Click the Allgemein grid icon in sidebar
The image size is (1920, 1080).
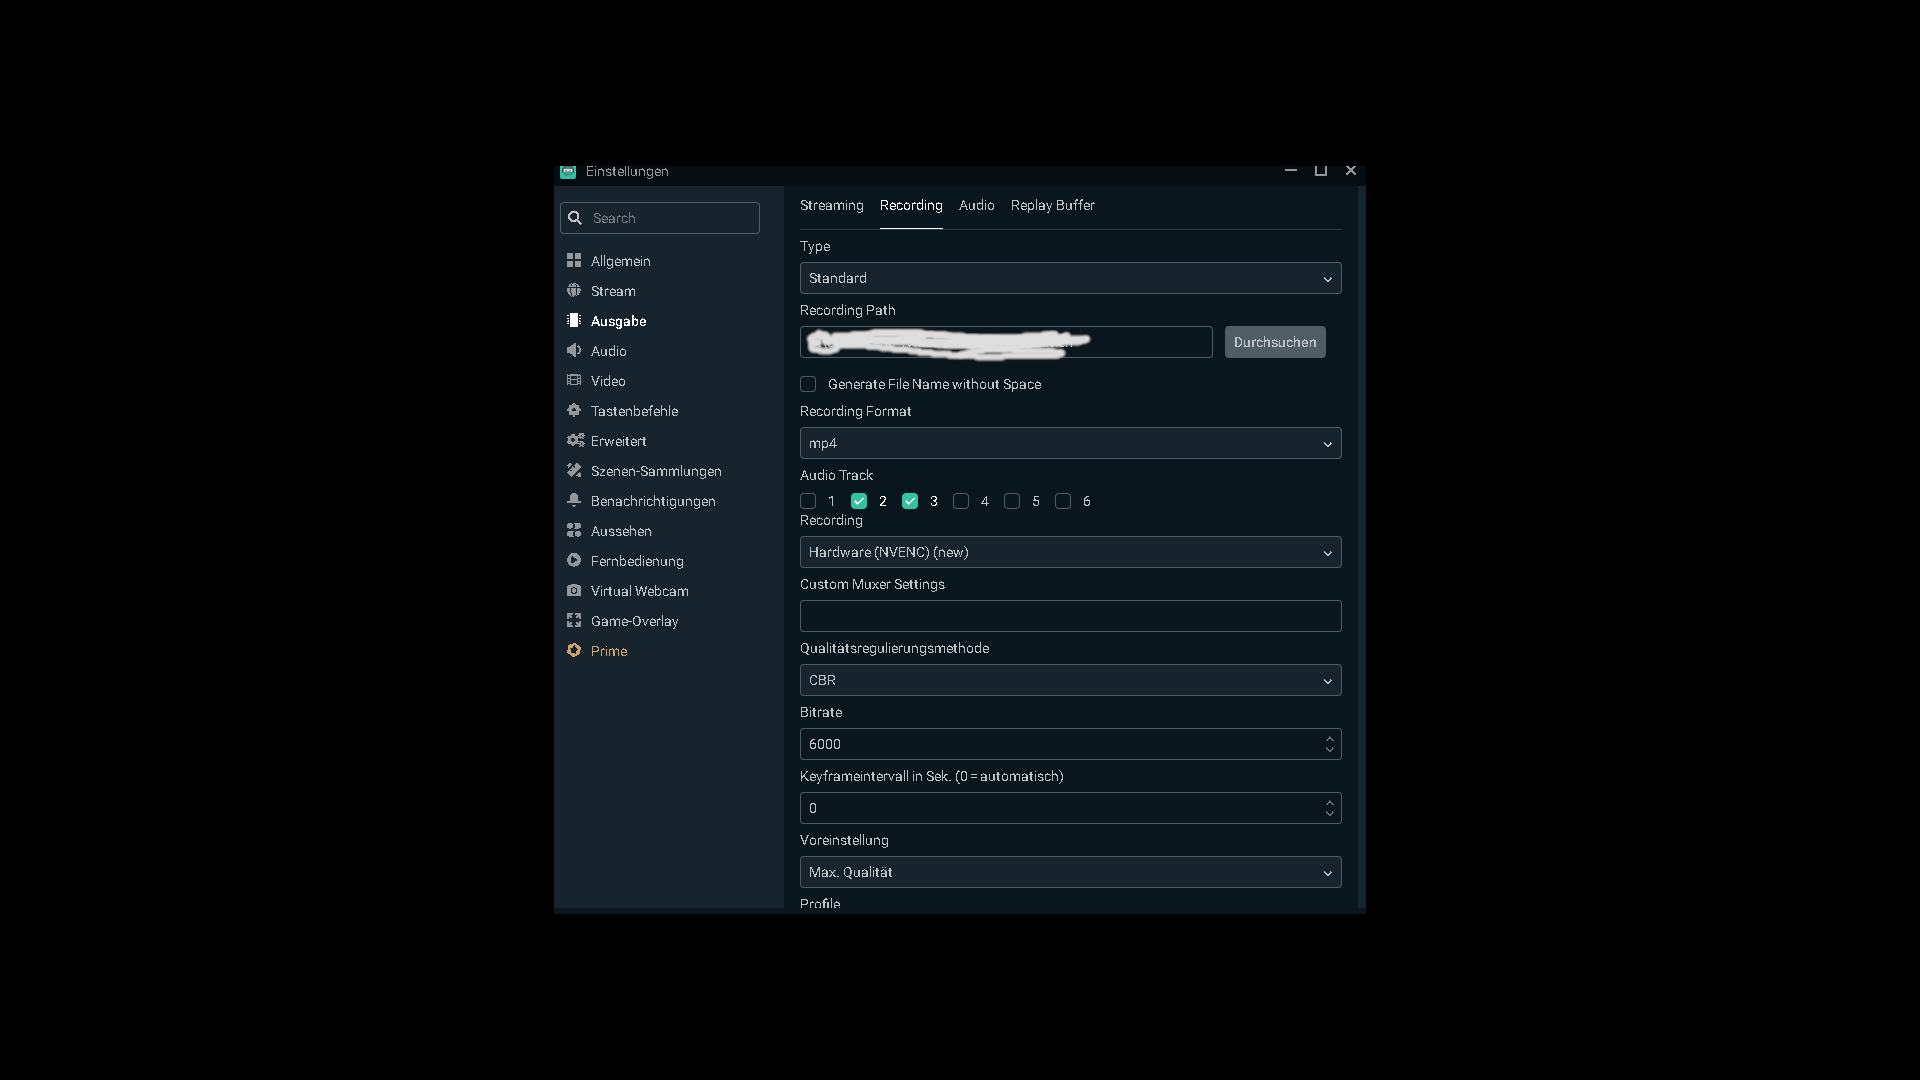[574, 260]
